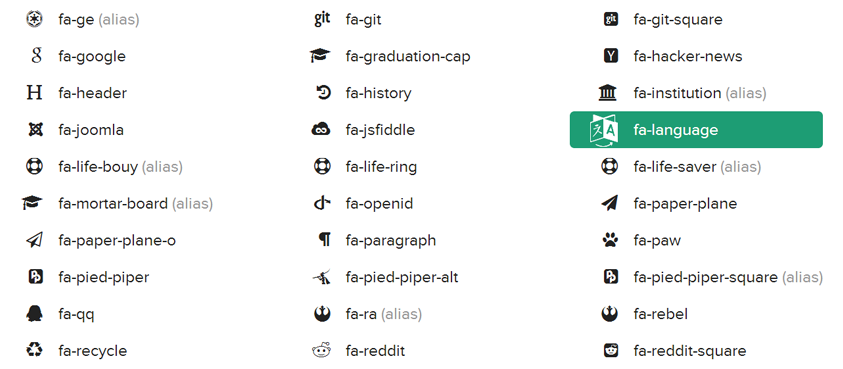Open the fa-header link

coord(92,93)
